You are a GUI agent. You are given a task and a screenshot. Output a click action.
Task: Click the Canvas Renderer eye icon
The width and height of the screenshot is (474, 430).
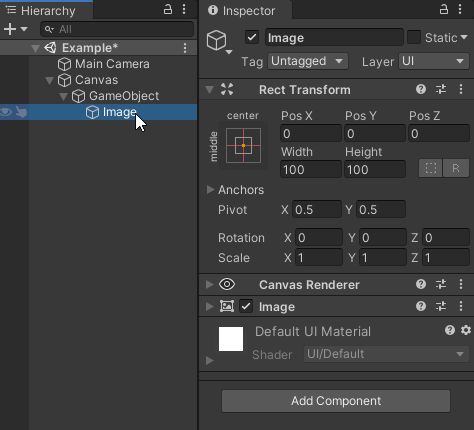click(227, 284)
